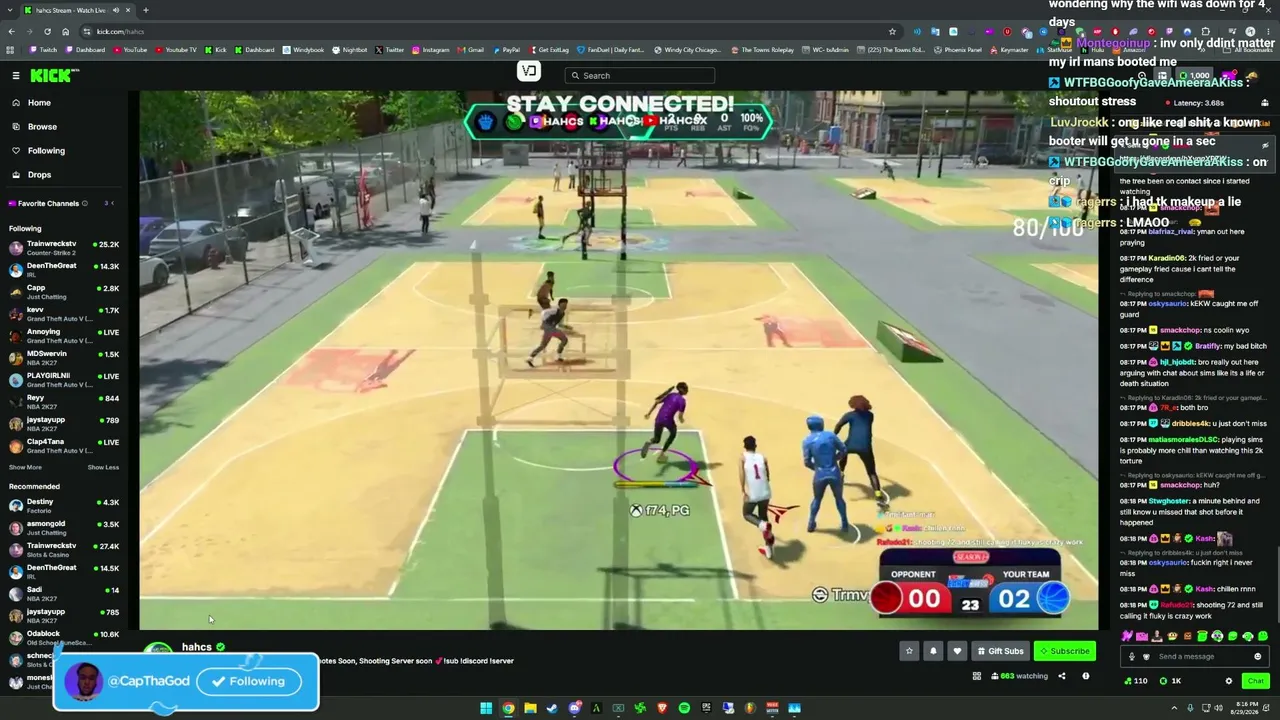Open Steam from the taskbar
The width and height of the screenshot is (1280, 720).
coord(552,708)
